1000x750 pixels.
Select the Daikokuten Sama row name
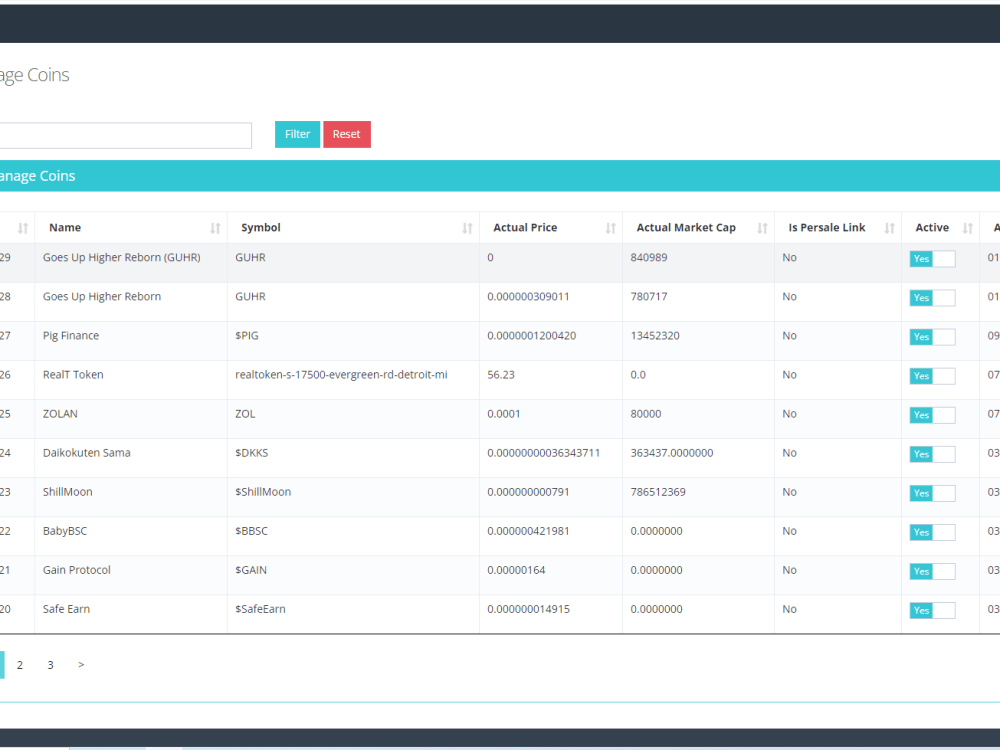[87, 453]
